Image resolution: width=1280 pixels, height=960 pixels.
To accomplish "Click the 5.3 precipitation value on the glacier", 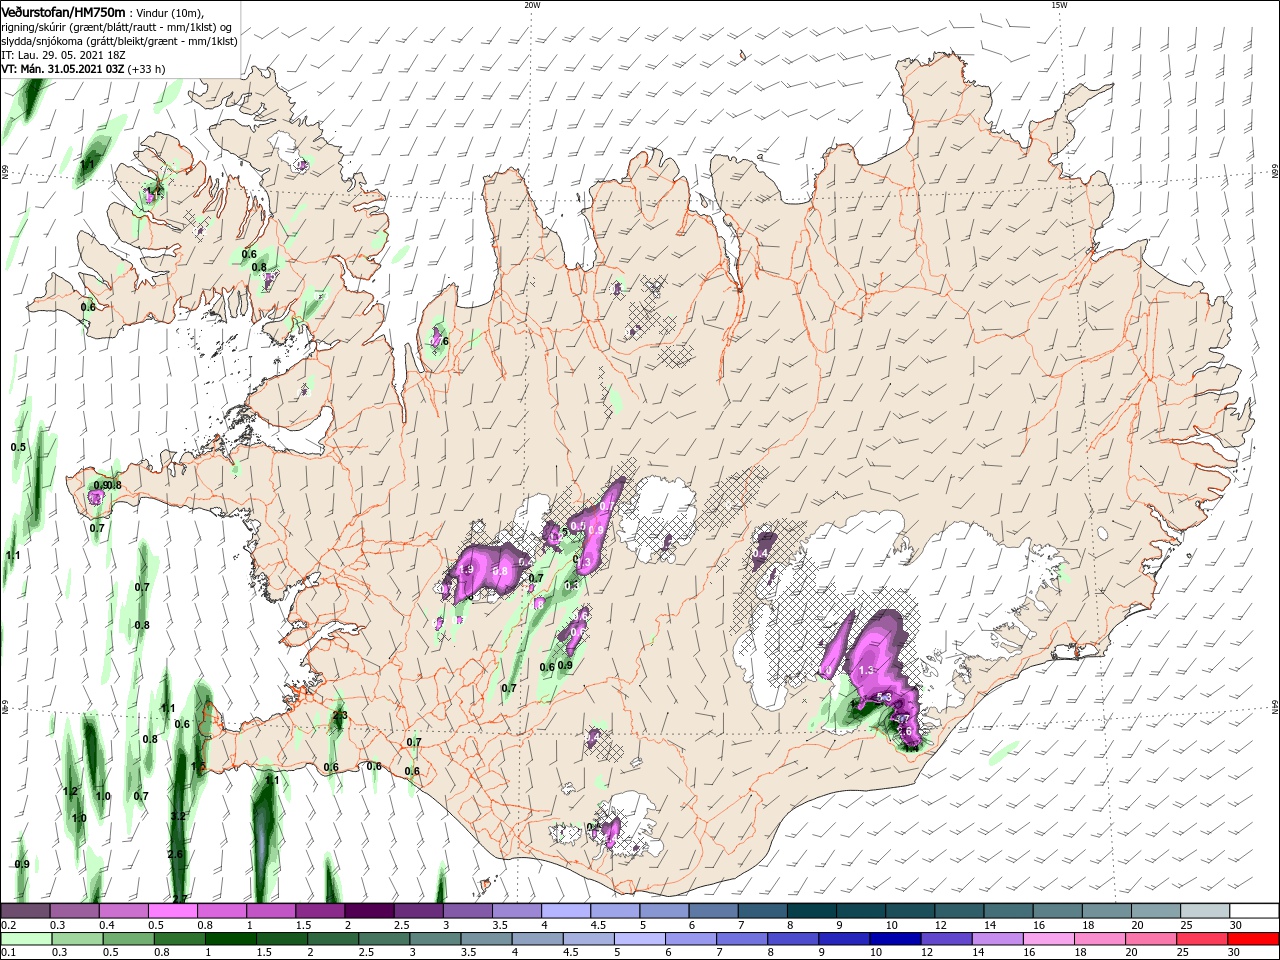I will coord(884,697).
